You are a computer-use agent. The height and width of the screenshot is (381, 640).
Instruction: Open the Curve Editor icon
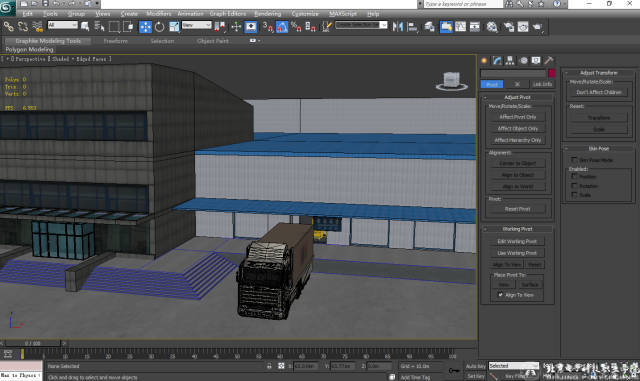tap(460, 27)
